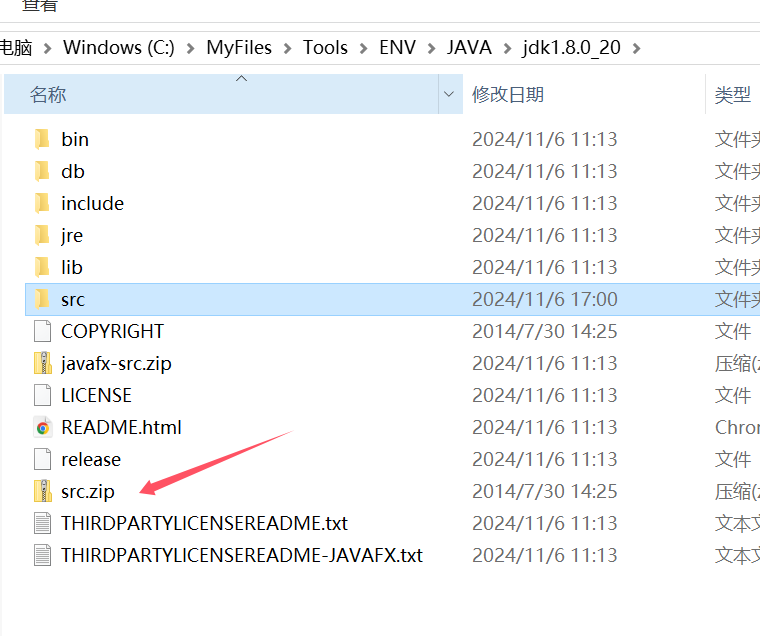This screenshot has width=760, height=636.
Task: Jump to Tools breadcrumb segment
Action: coord(325,48)
